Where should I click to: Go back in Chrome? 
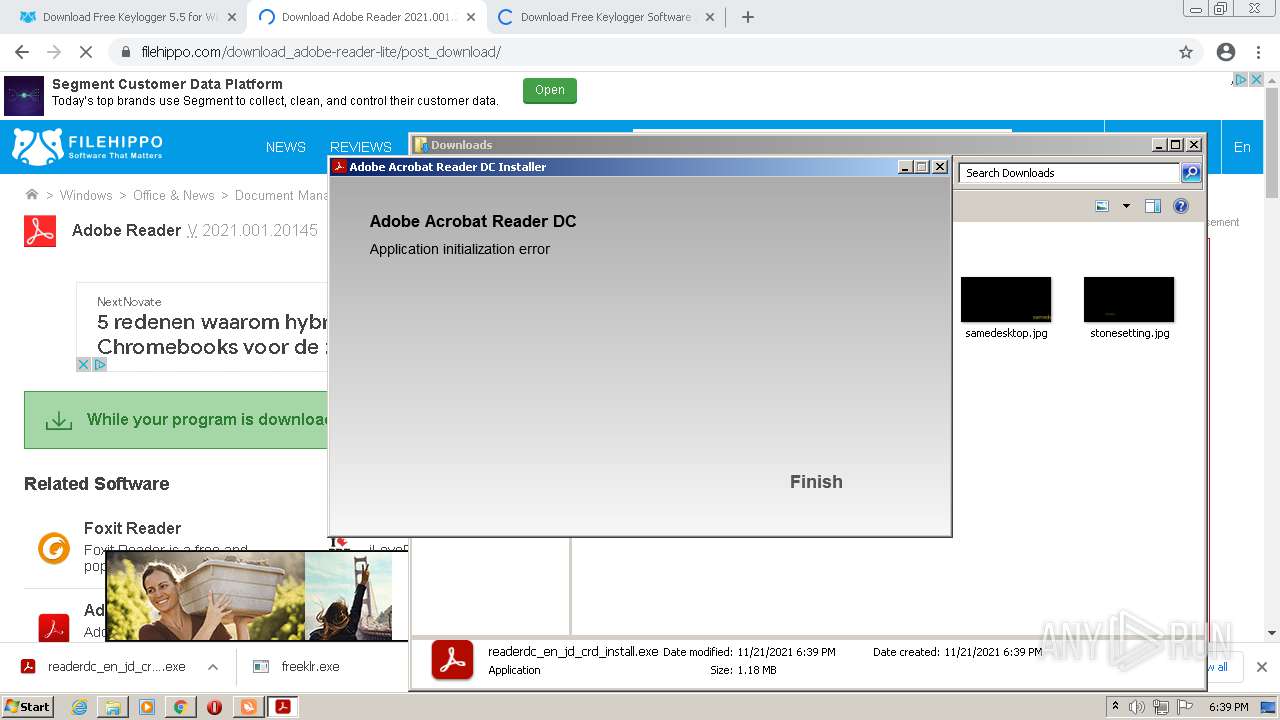pyautogui.click(x=22, y=52)
